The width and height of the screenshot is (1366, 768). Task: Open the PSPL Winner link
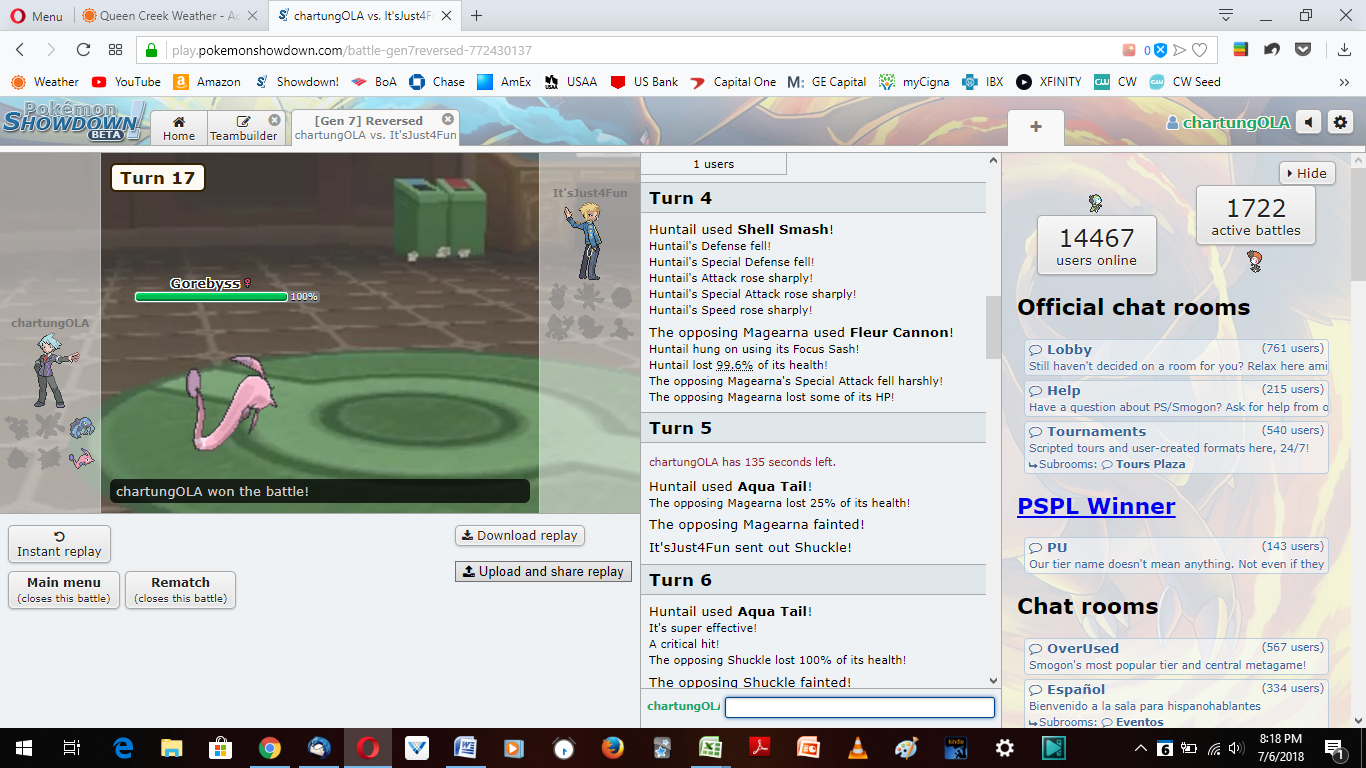point(1096,506)
